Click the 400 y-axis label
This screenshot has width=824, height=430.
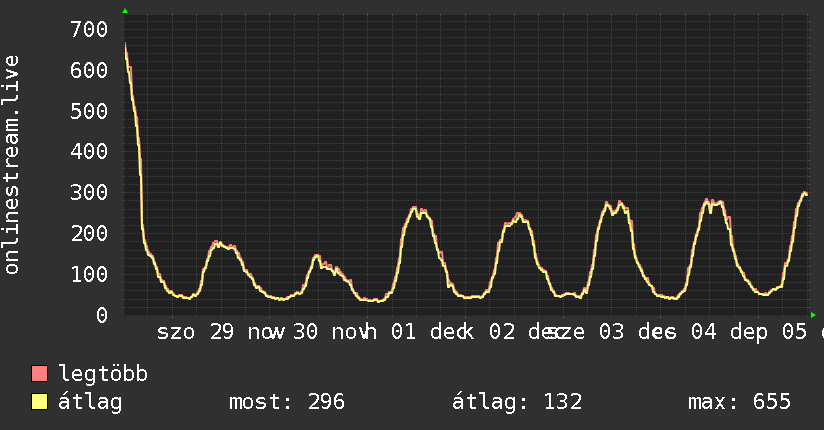point(89,151)
